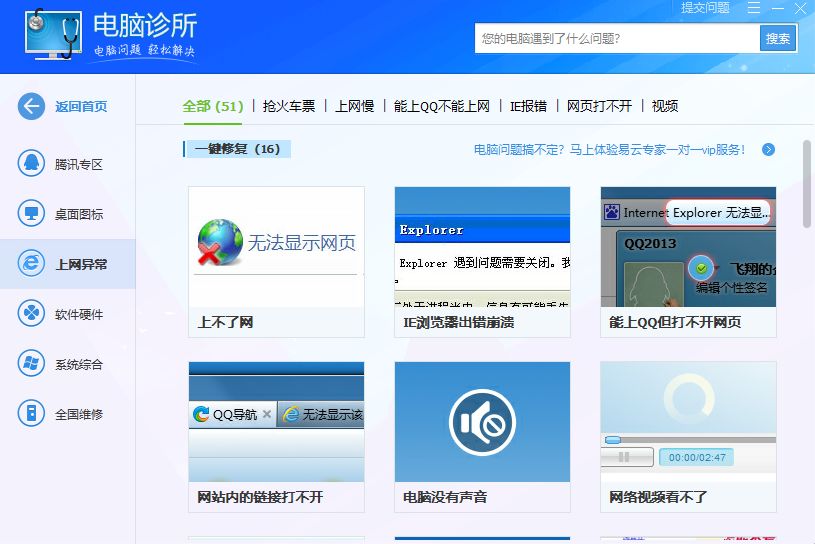Open the IE浏览器出错崩溃 thumbnail
The width and height of the screenshot is (815, 544).
click(x=482, y=247)
